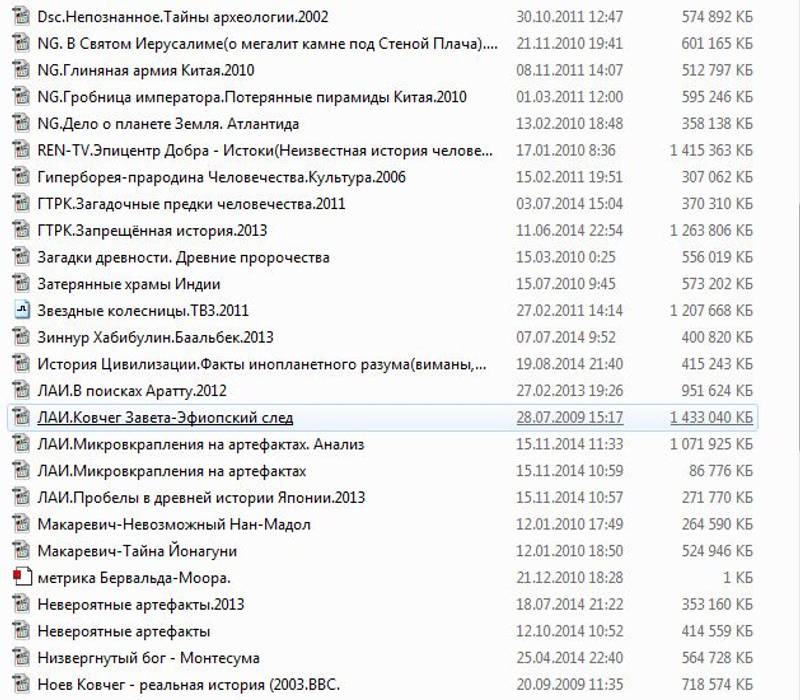800x700 pixels.
Task: Select file name метрика Бервальда-Моора.
Action: [134, 578]
